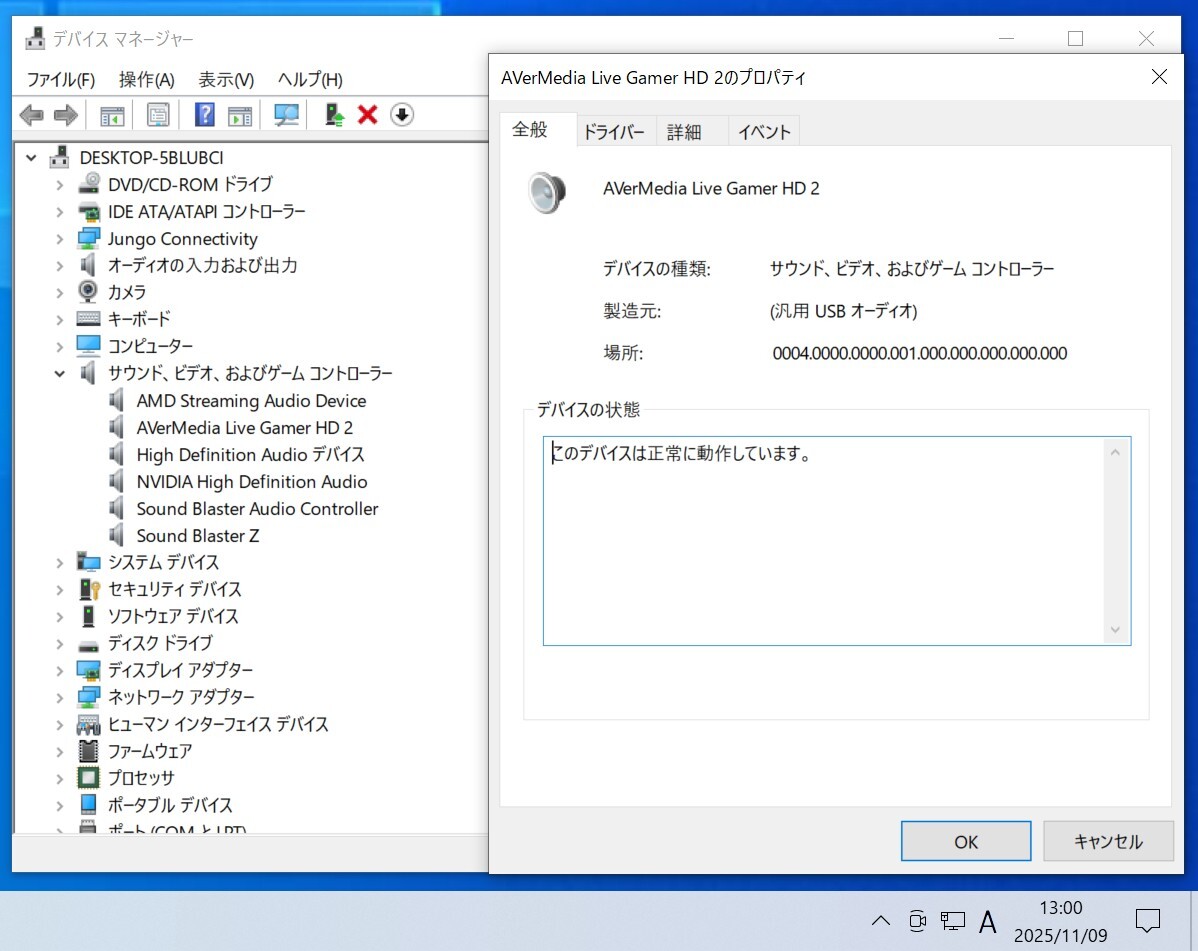
Task: Click the network tray icon
Action: point(953,921)
